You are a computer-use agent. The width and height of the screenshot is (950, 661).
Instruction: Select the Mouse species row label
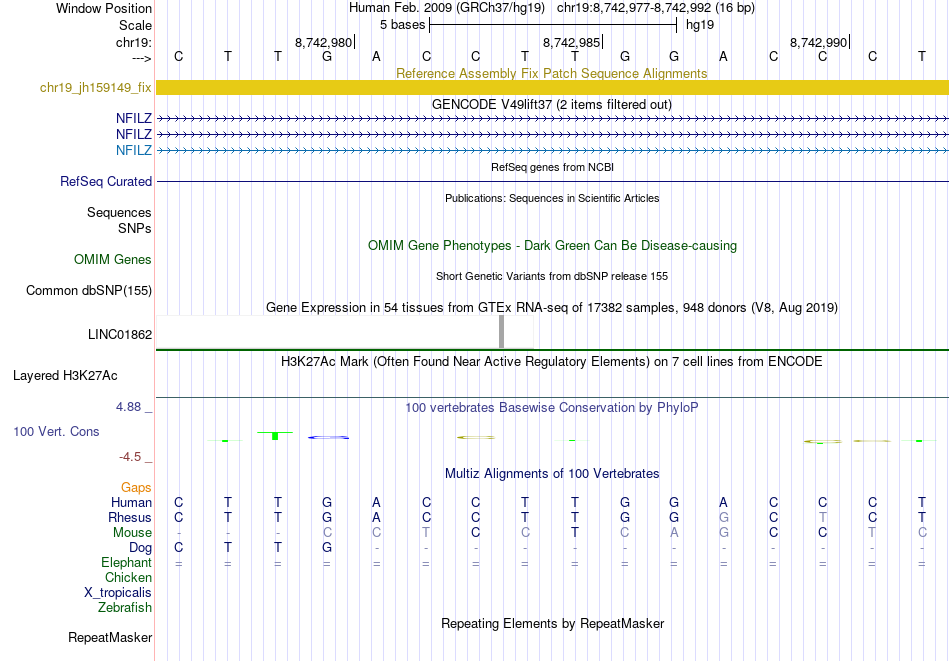tap(133, 533)
